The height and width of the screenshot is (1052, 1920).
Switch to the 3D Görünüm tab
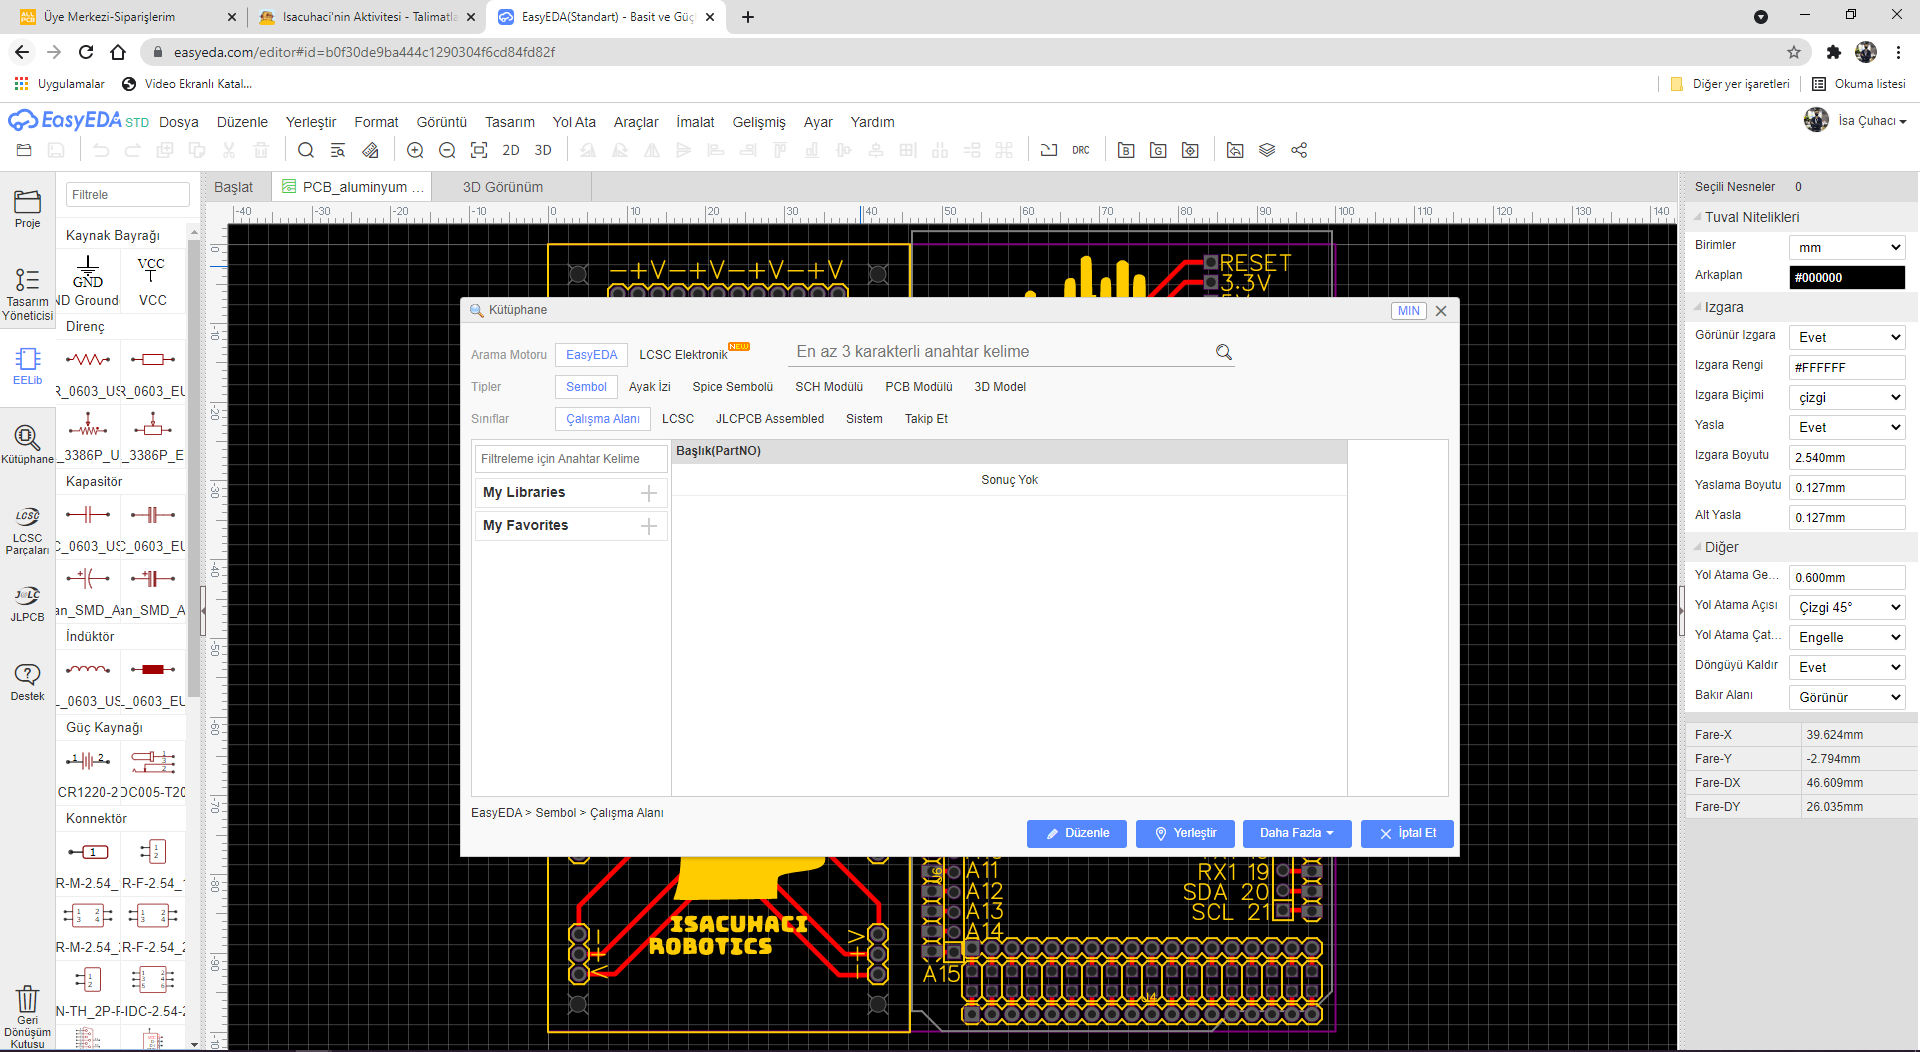[500, 186]
